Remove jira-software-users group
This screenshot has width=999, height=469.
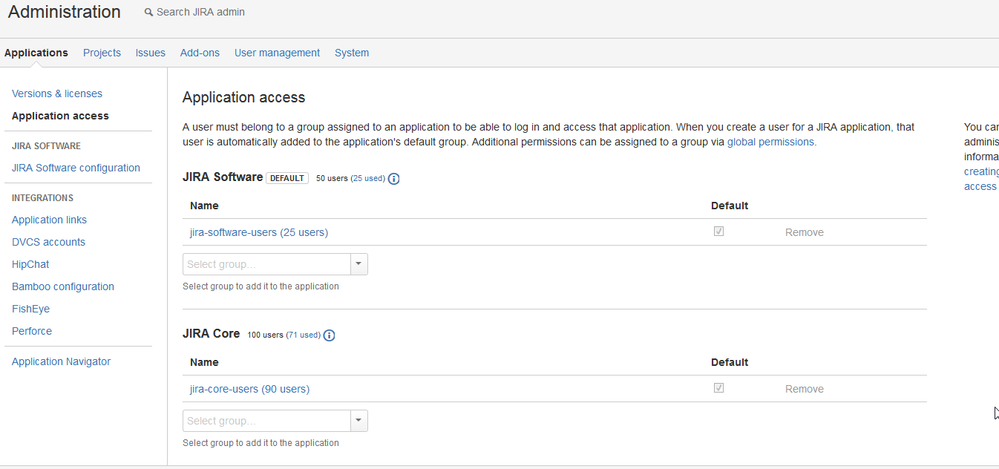click(x=804, y=233)
